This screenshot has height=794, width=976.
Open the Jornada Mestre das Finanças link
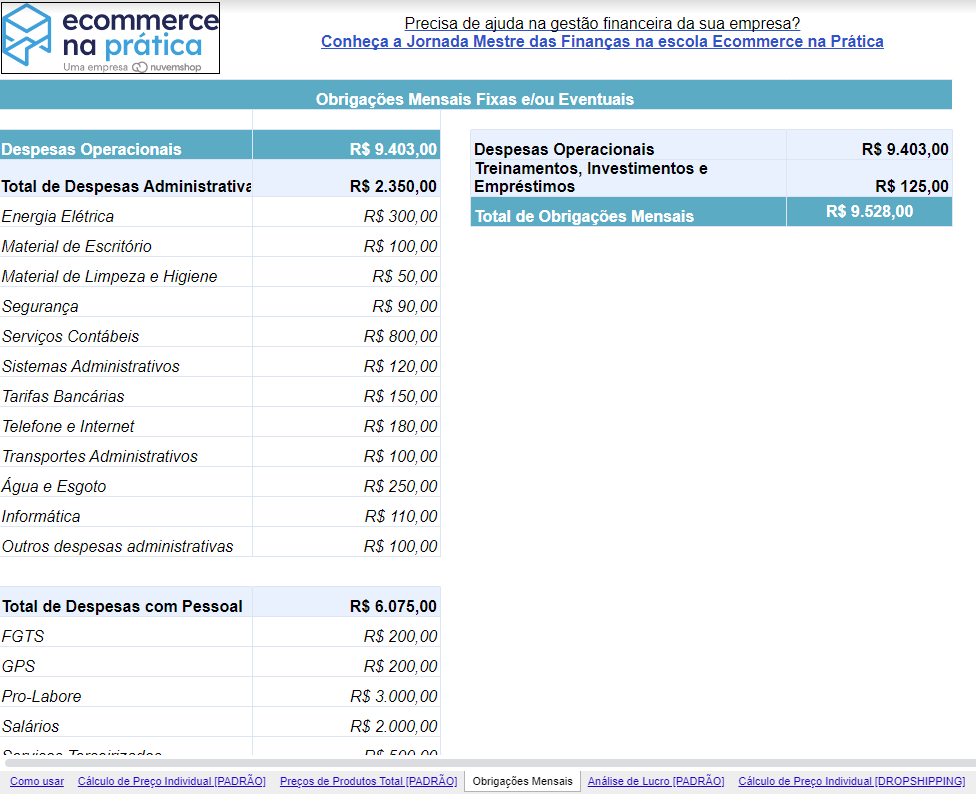click(x=602, y=42)
